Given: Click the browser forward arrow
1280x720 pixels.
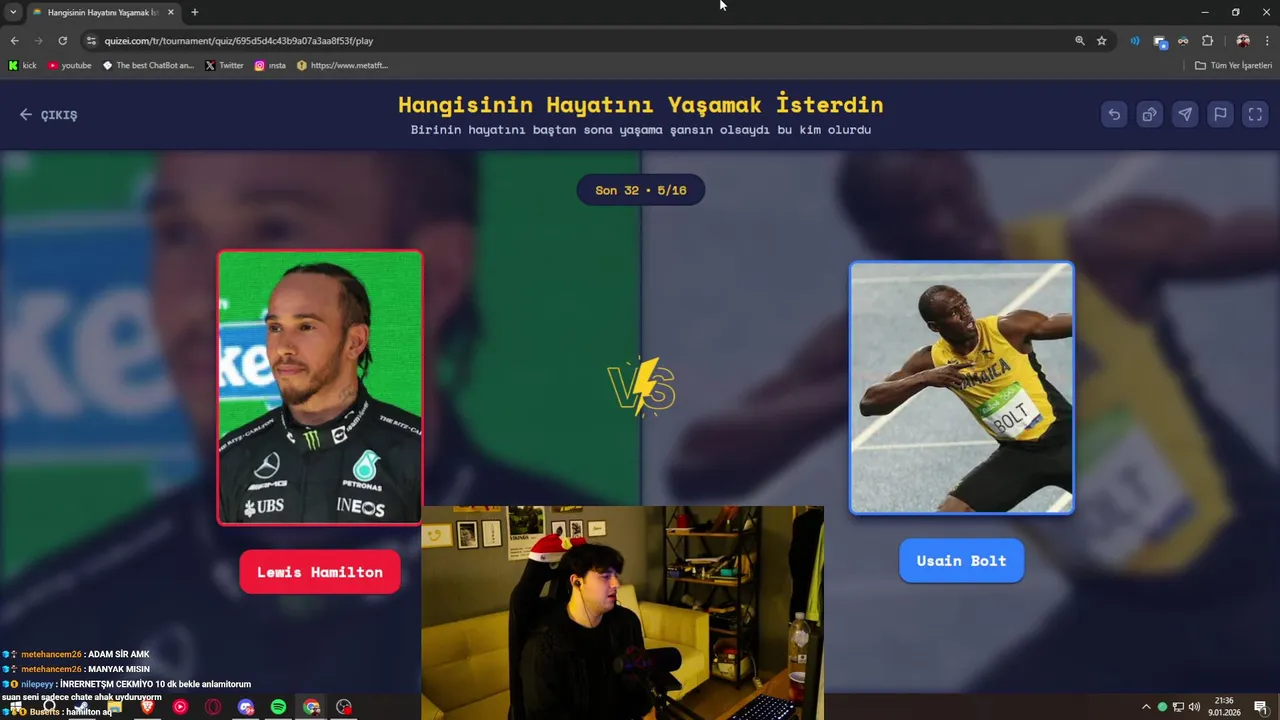Looking at the screenshot, I should [x=39, y=41].
